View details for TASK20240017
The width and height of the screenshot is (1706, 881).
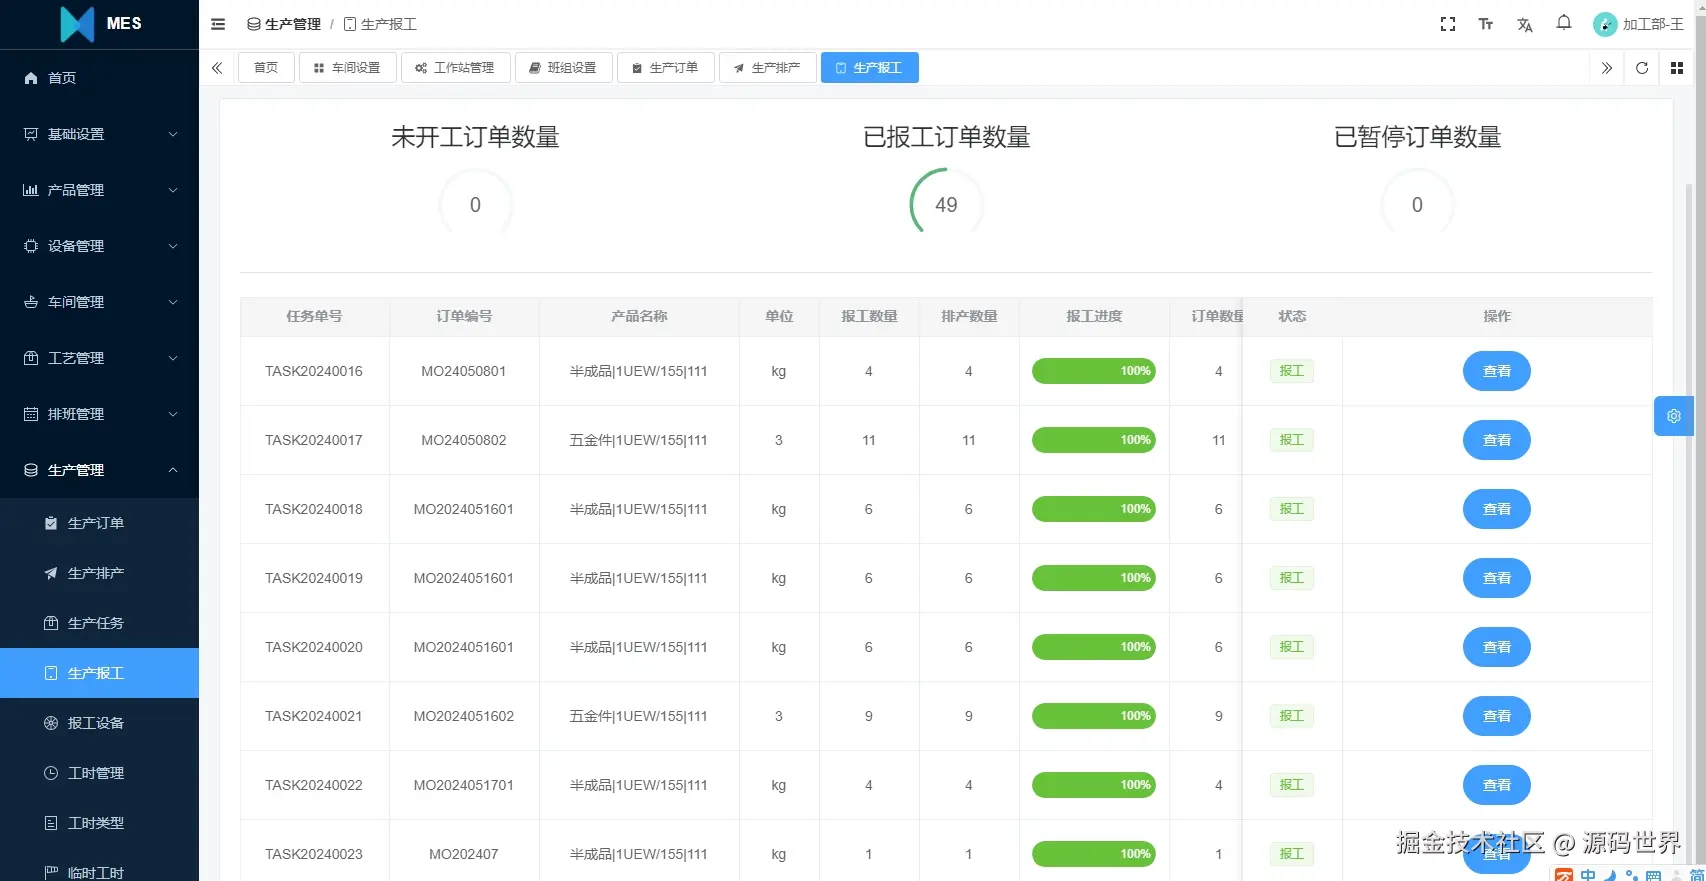click(x=1496, y=440)
